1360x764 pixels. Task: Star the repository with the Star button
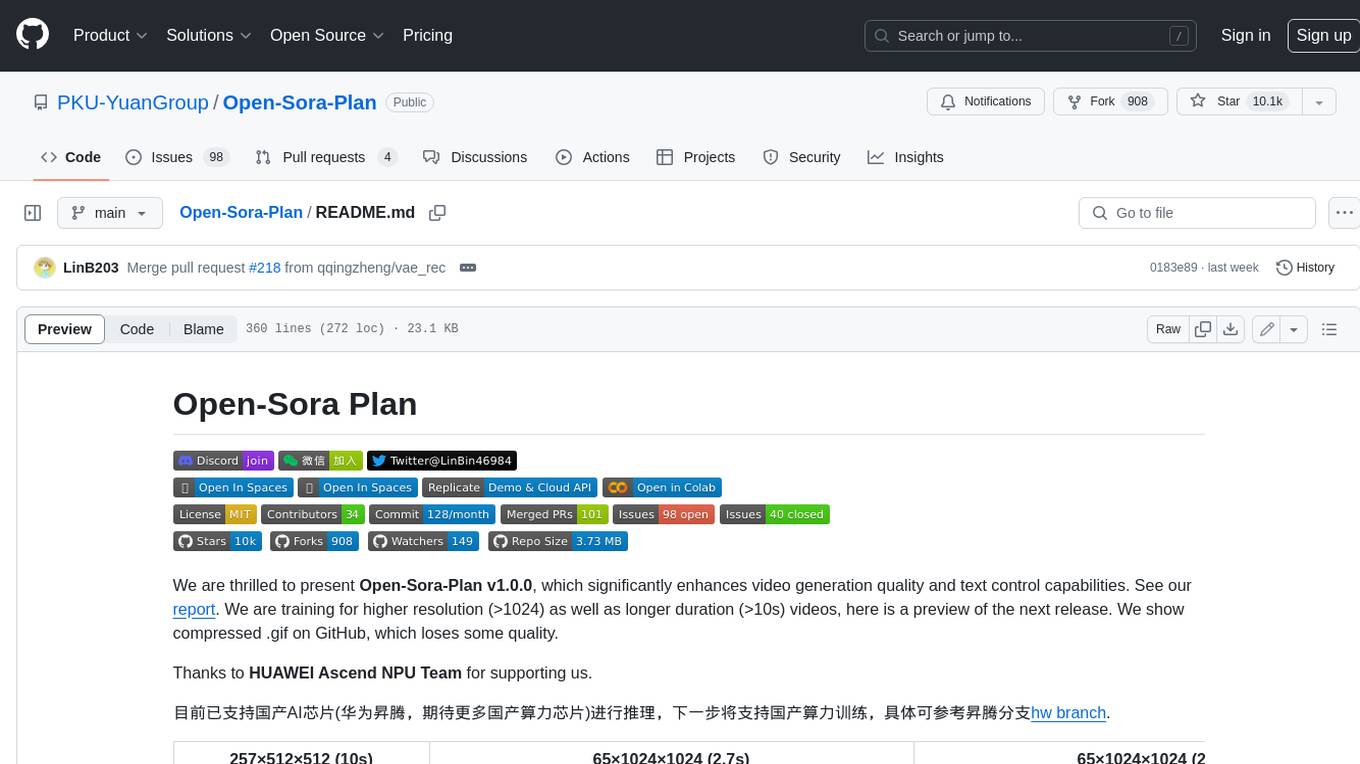[x=1239, y=102]
